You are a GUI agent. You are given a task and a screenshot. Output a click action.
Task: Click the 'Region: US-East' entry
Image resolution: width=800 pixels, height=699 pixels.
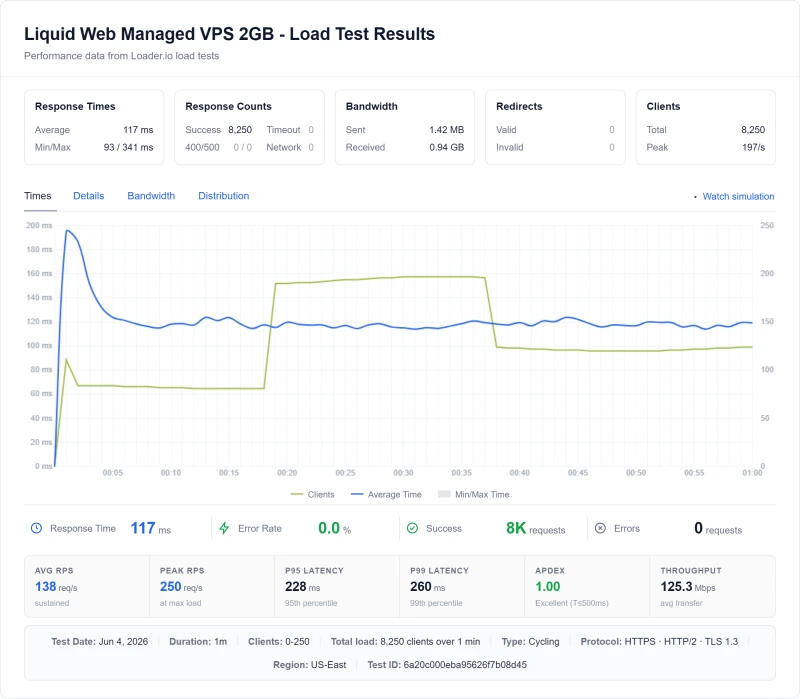pyautogui.click(x=310, y=665)
